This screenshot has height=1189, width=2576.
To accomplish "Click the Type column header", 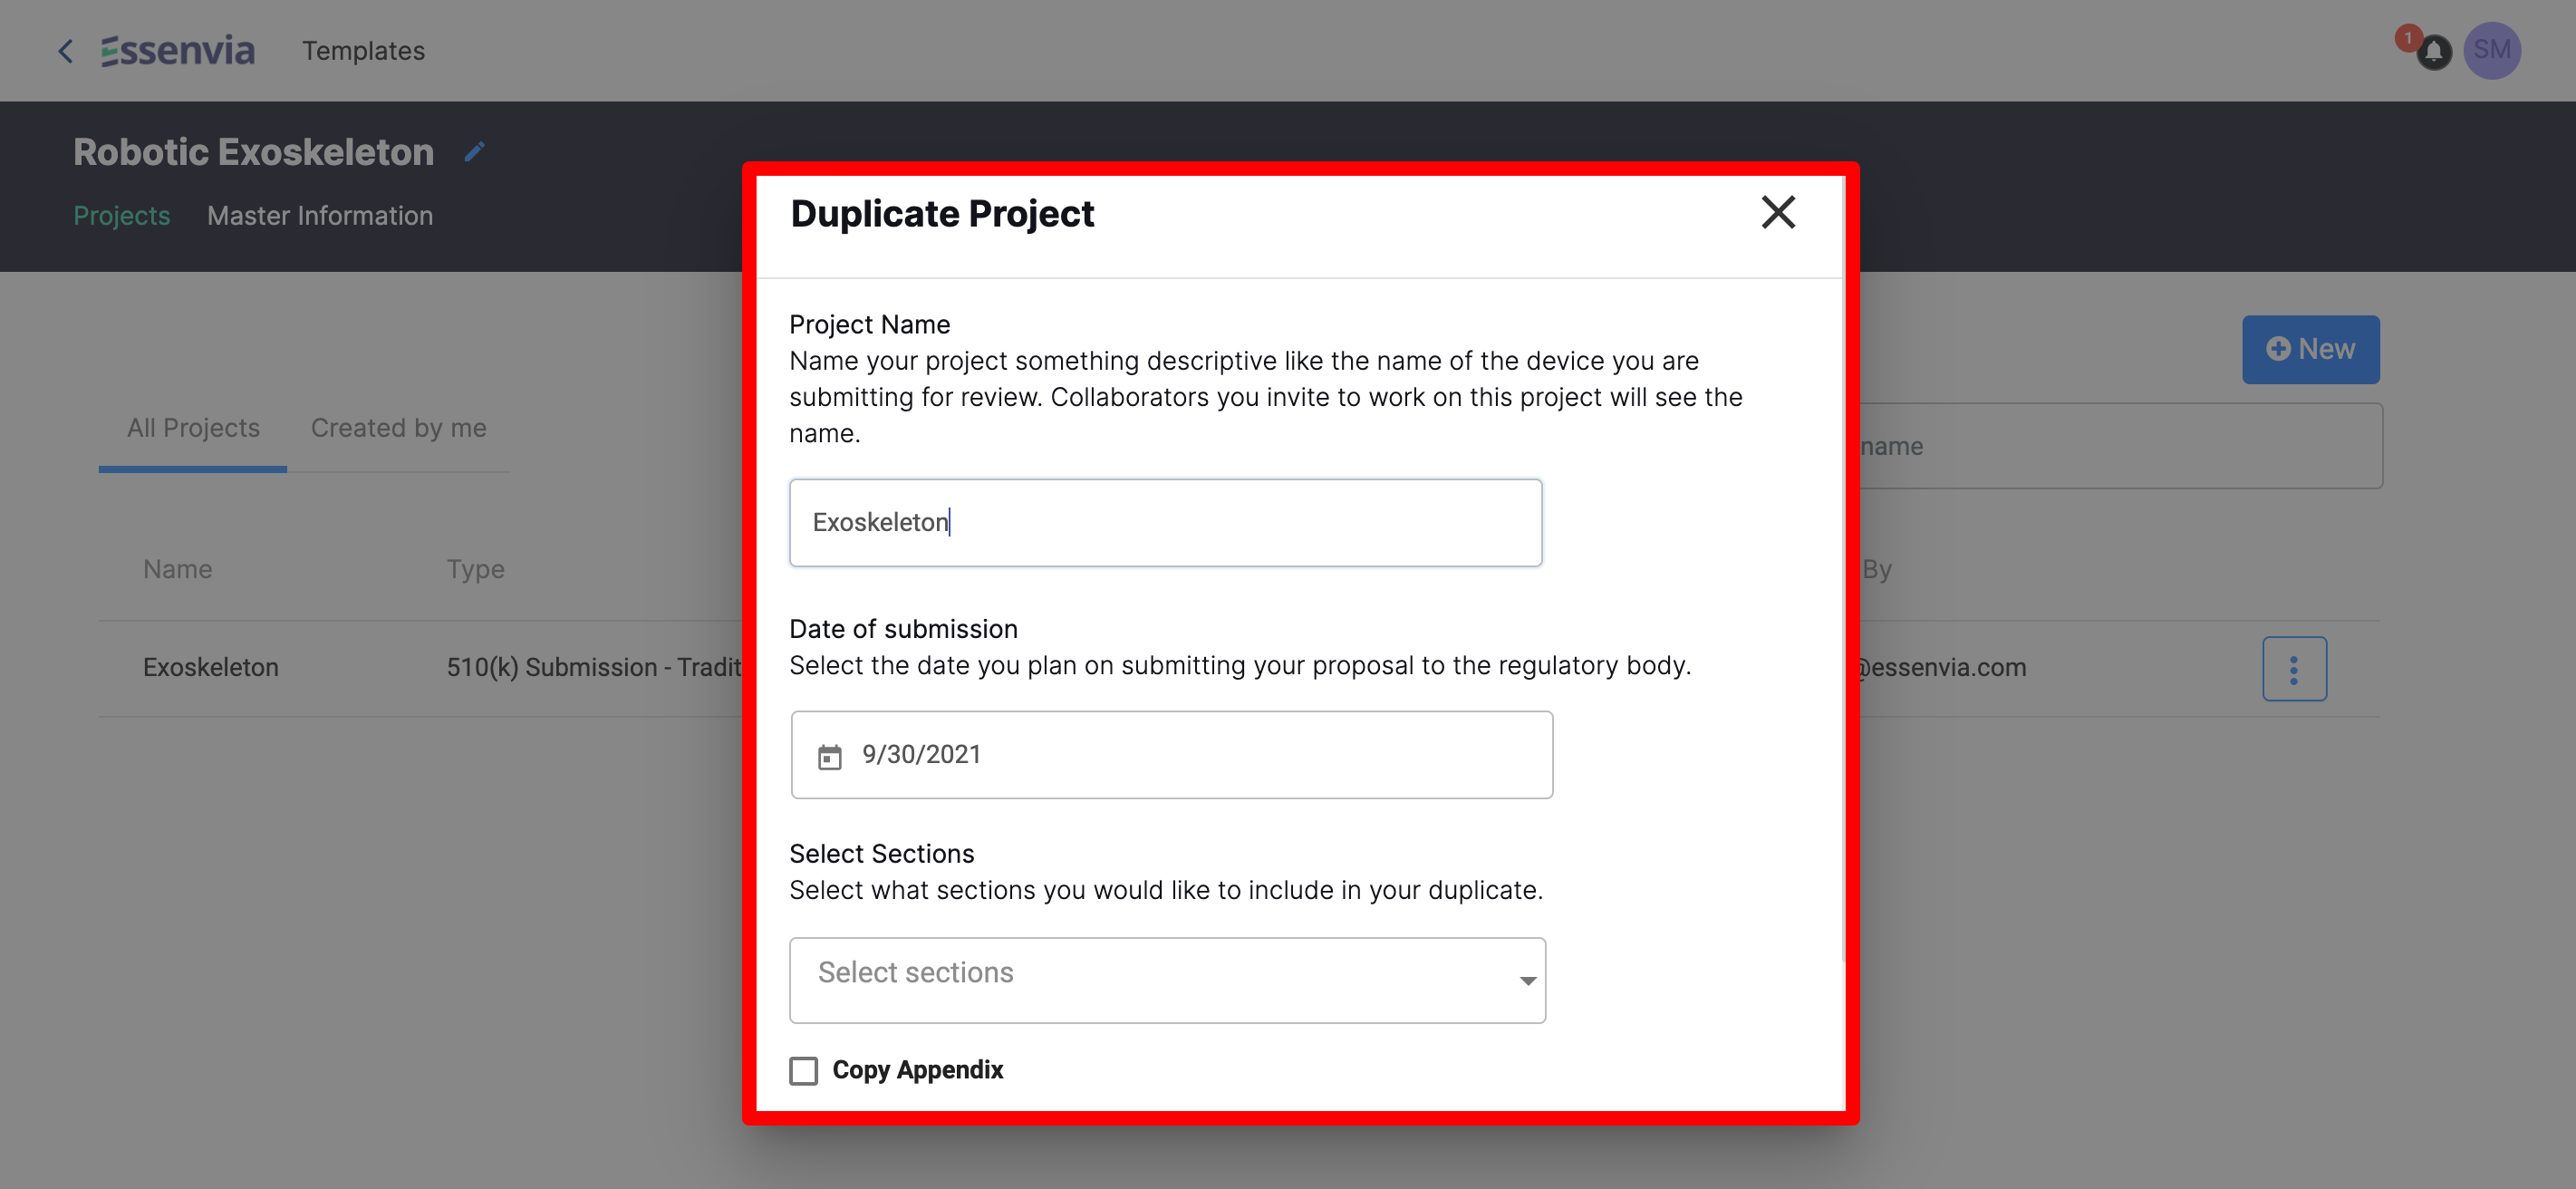I will [475, 569].
